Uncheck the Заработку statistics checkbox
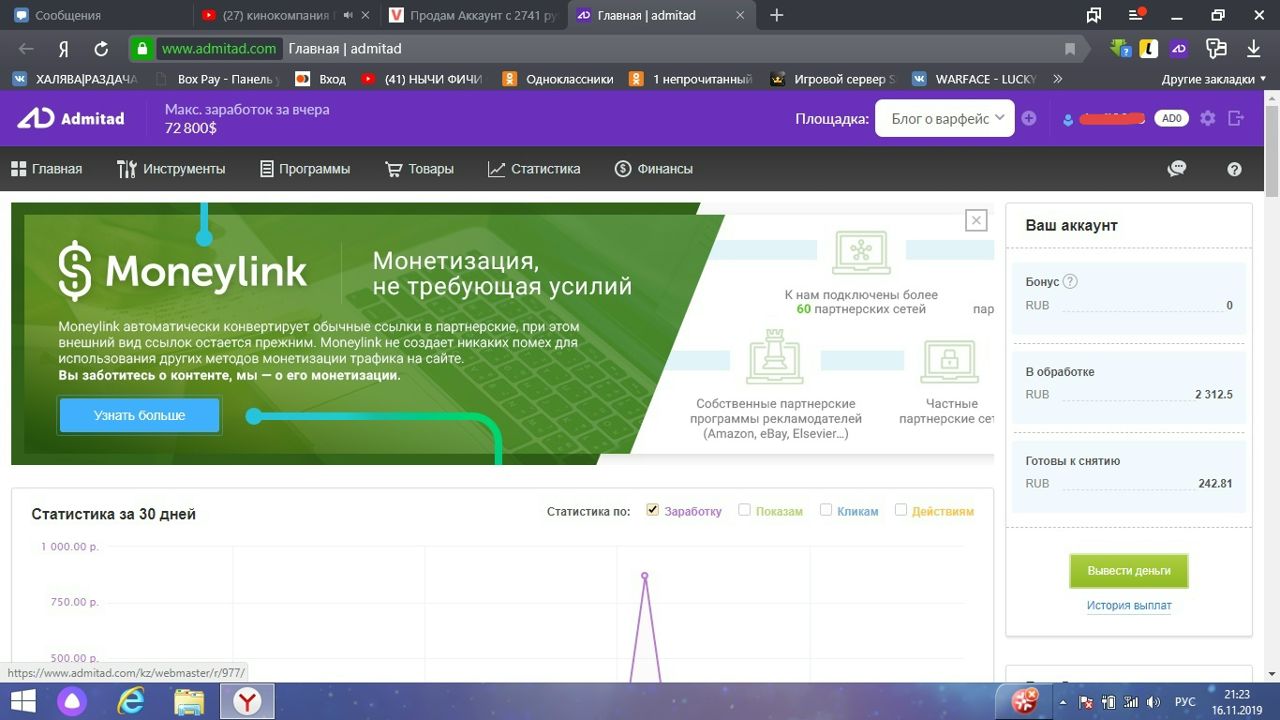 click(653, 510)
